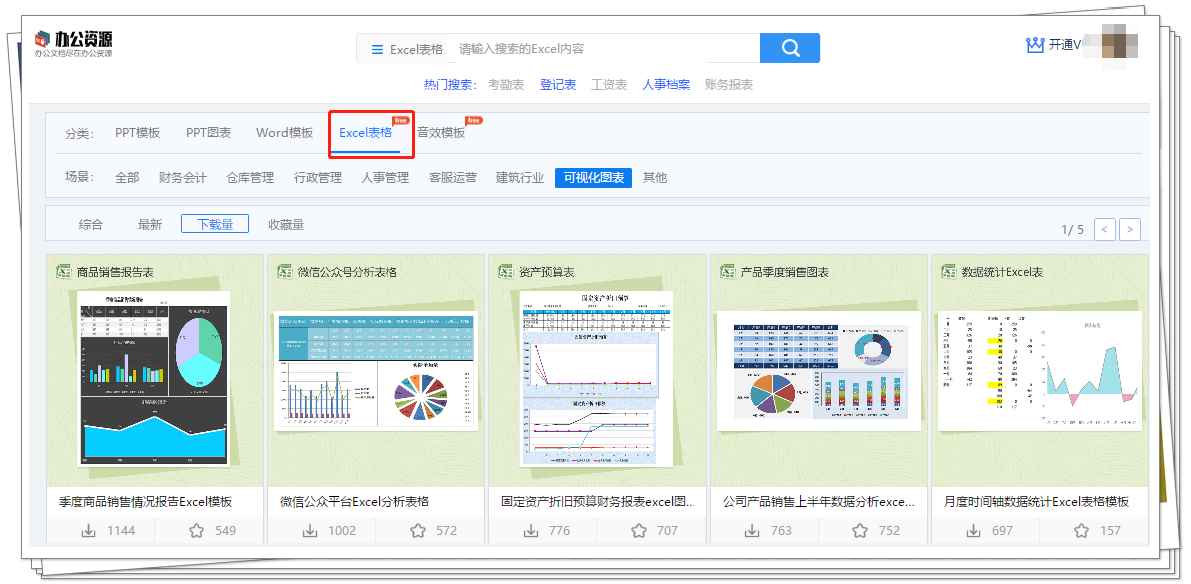Click the blue search magnifier icon
The height and width of the screenshot is (584, 1191).
tap(790, 47)
